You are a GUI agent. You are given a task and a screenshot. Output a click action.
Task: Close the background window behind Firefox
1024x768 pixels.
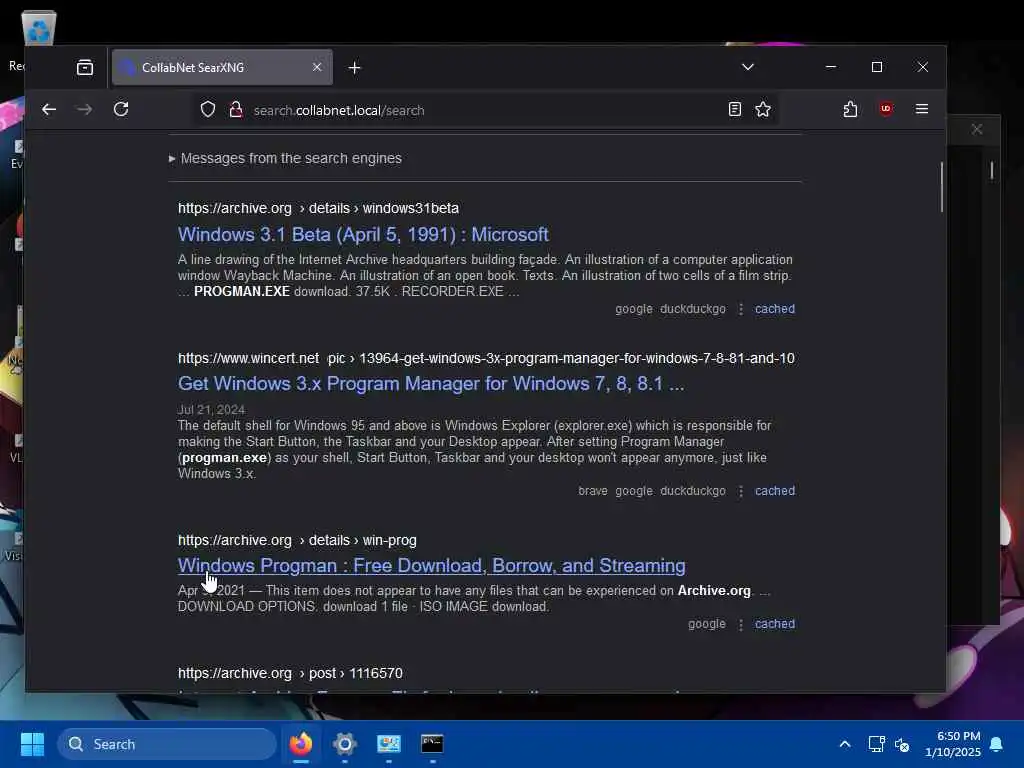pos(977,129)
